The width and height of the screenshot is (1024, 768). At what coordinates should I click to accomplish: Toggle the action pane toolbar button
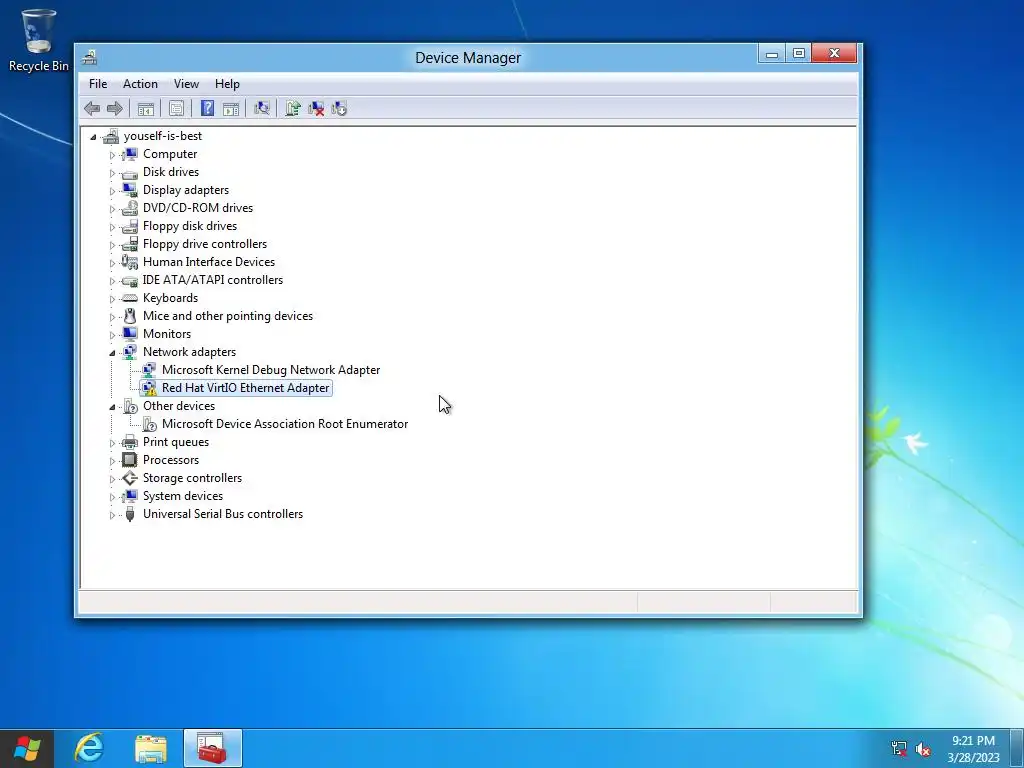tap(231, 108)
